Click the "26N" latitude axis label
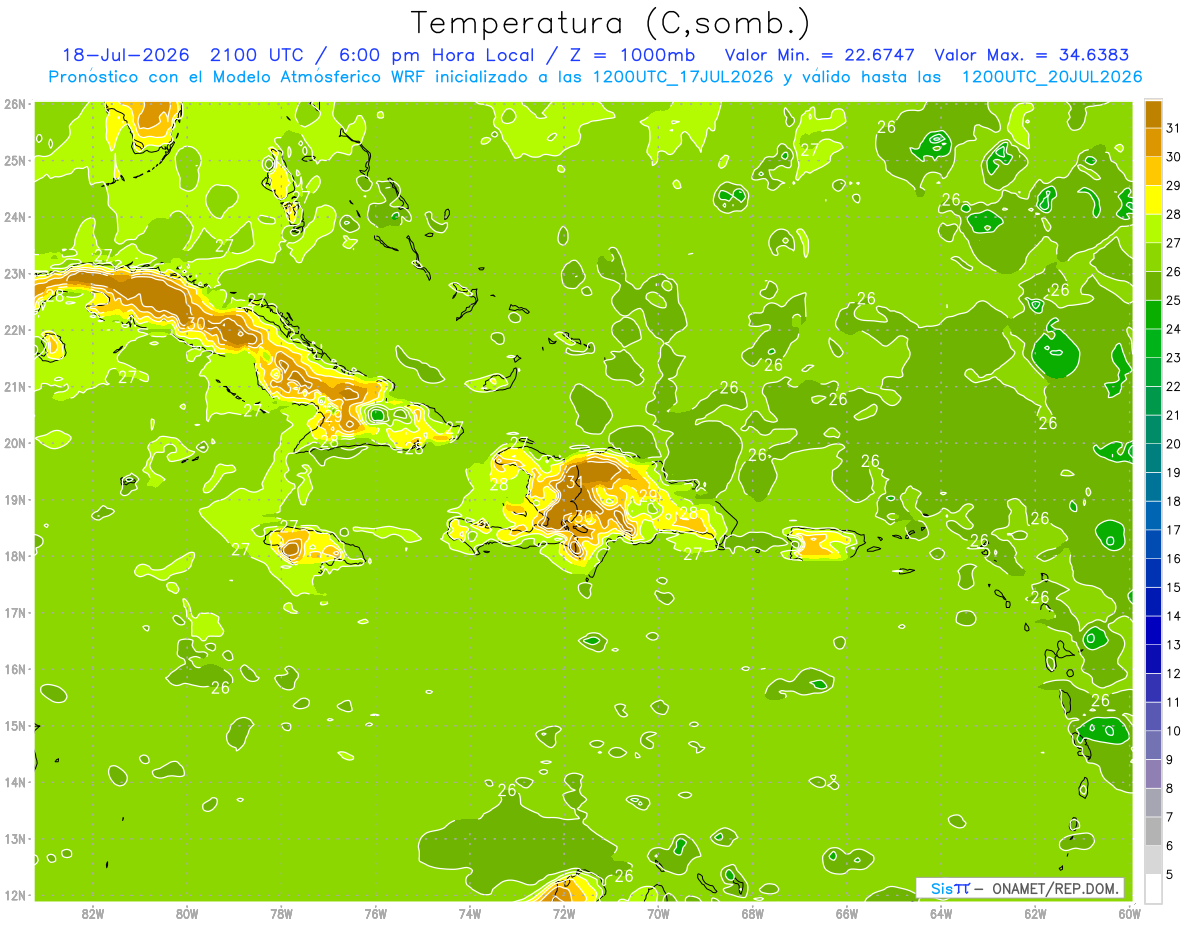The height and width of the screenshot is (927, 1200). point(15,103)
